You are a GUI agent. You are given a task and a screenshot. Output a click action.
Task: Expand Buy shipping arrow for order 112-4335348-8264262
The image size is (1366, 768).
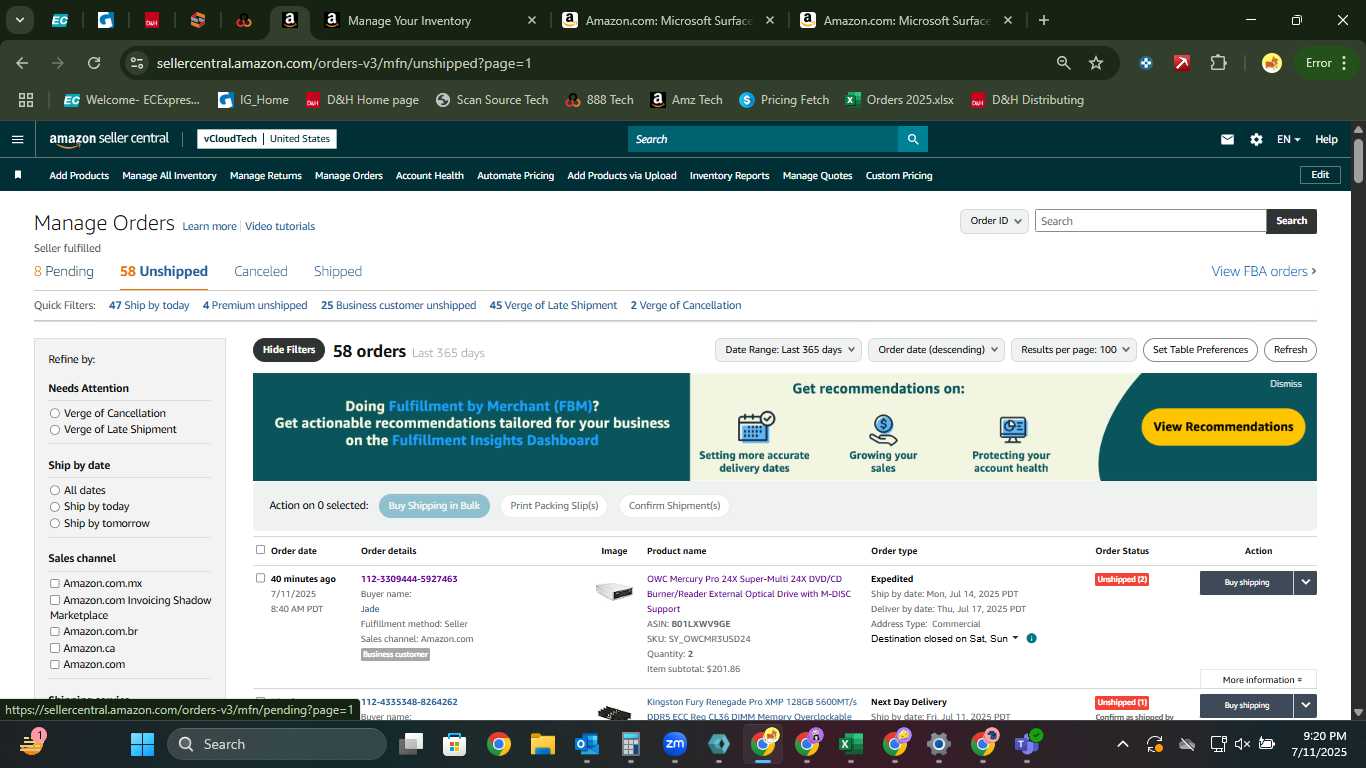(1305, 705)
